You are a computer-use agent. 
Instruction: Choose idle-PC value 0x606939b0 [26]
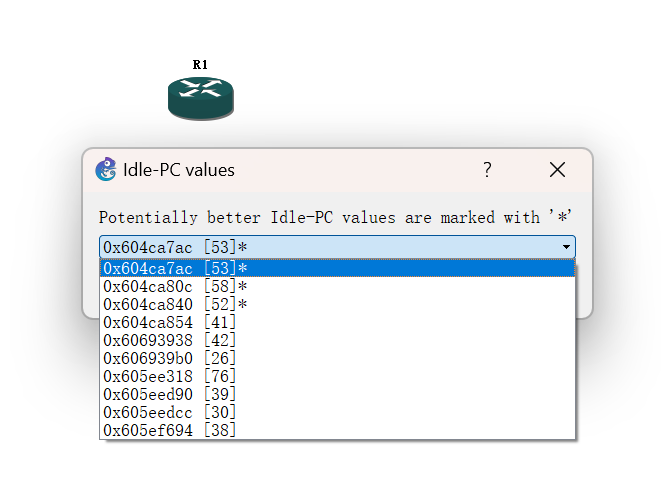pos(337,358)
